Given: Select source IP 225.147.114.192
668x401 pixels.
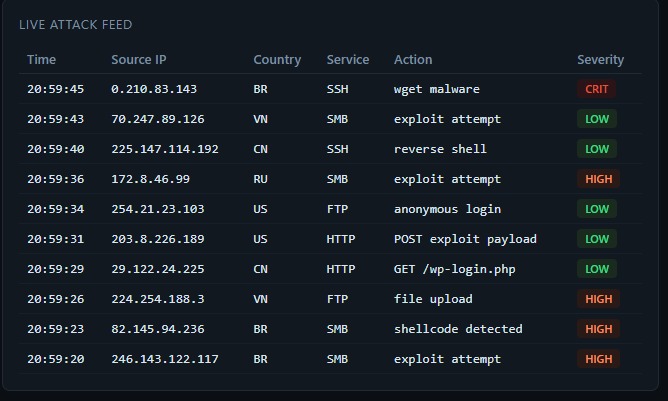Looking at the screenshot, I should click(x=165, y=149).
